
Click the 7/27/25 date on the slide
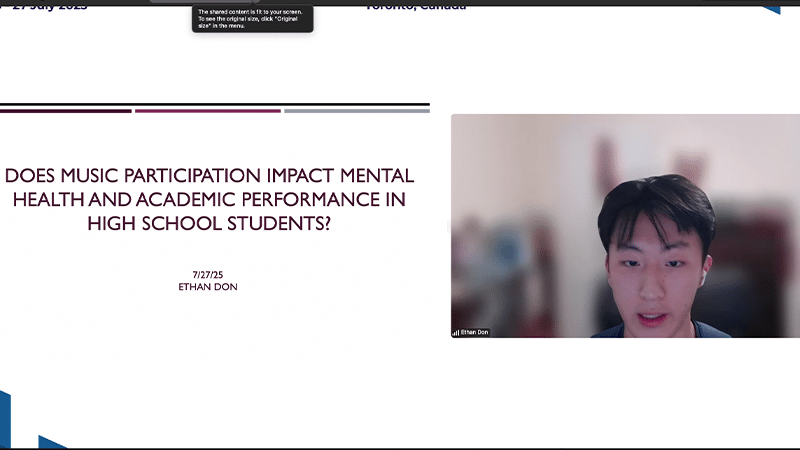point(209,274)
